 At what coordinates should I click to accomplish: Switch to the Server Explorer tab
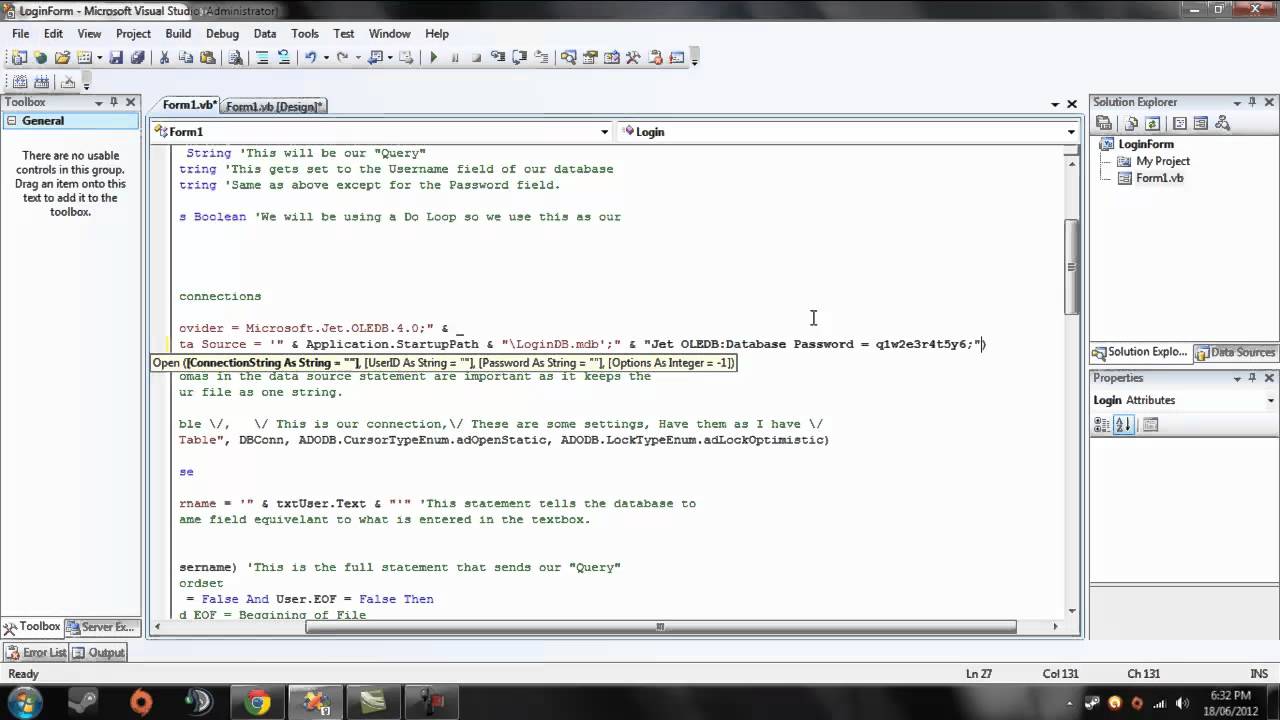pos(101,627)
